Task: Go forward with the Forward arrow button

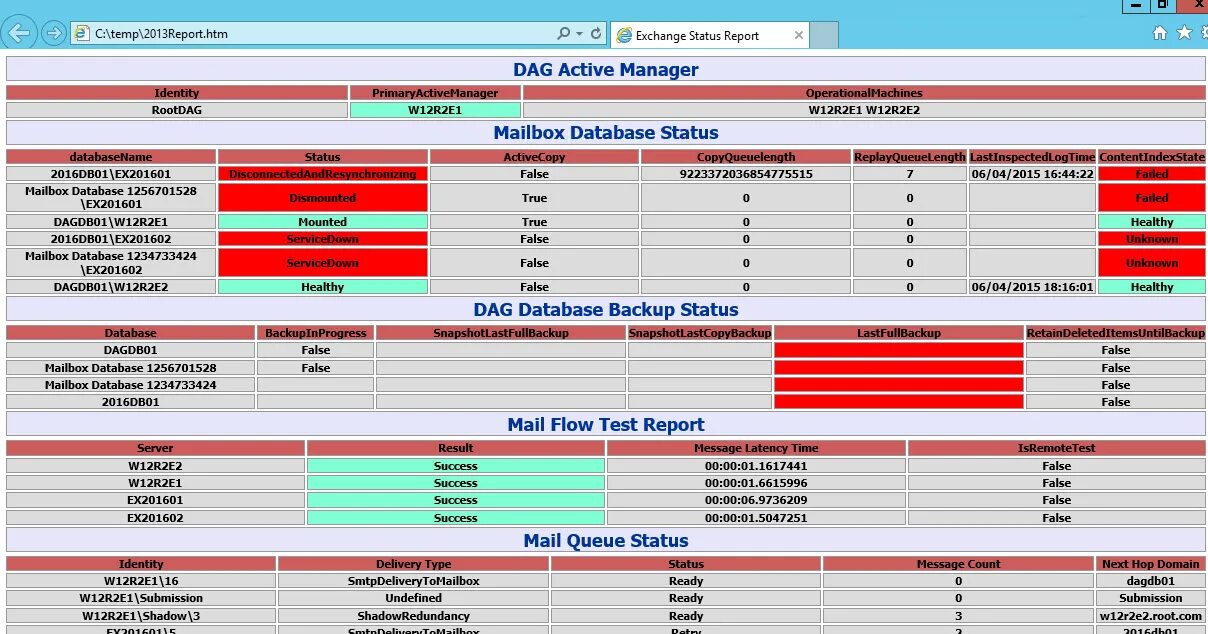Action: (x=54, y=33)
